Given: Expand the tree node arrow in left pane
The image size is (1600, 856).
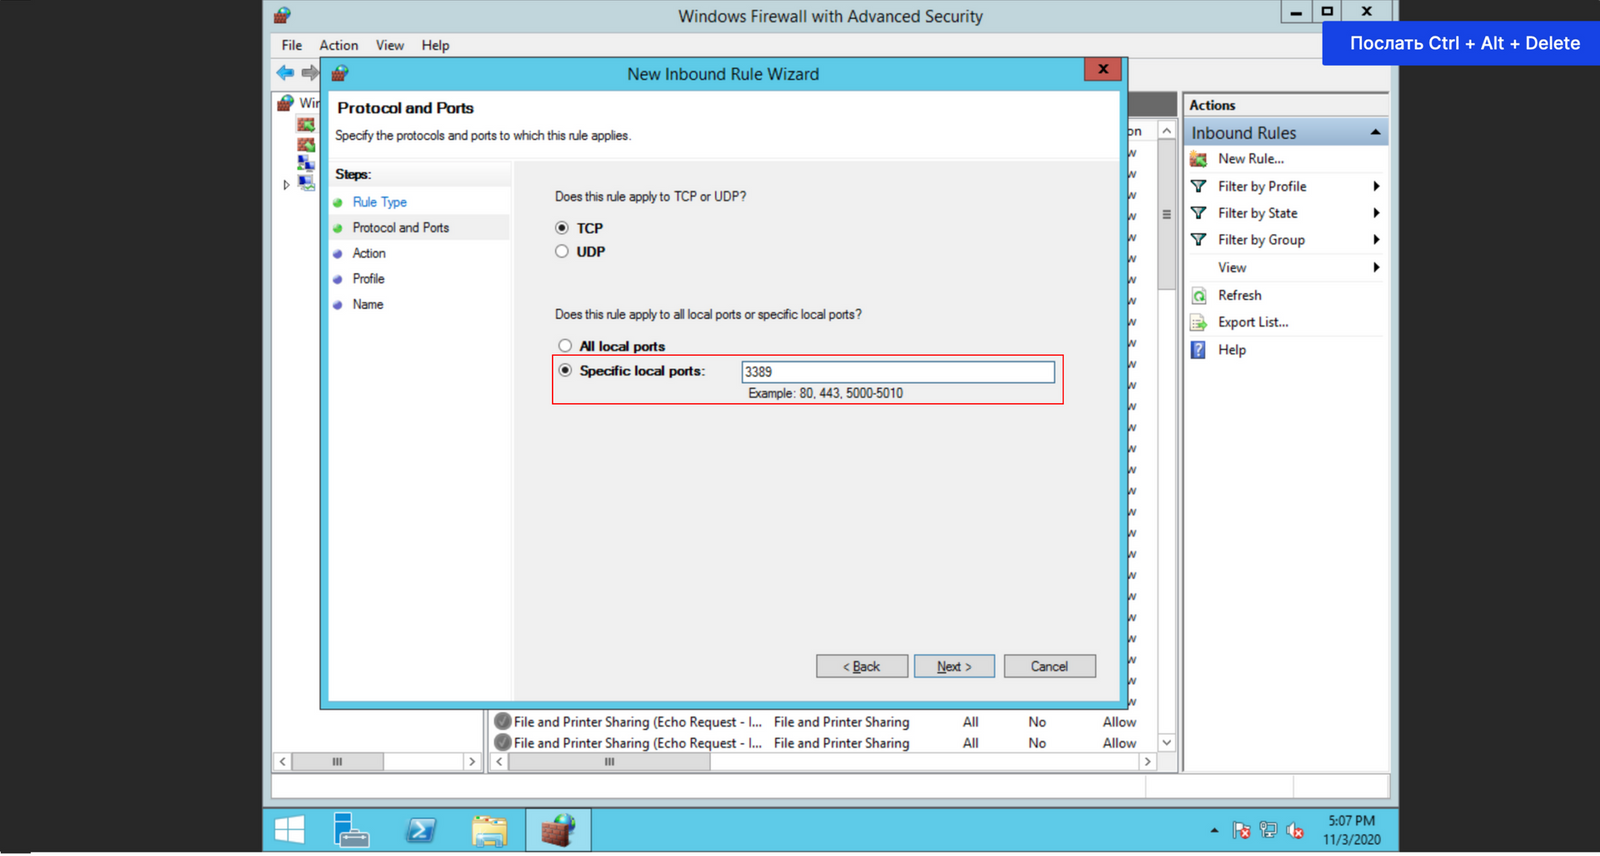Looking at the screenshot, I should point(286,185).
